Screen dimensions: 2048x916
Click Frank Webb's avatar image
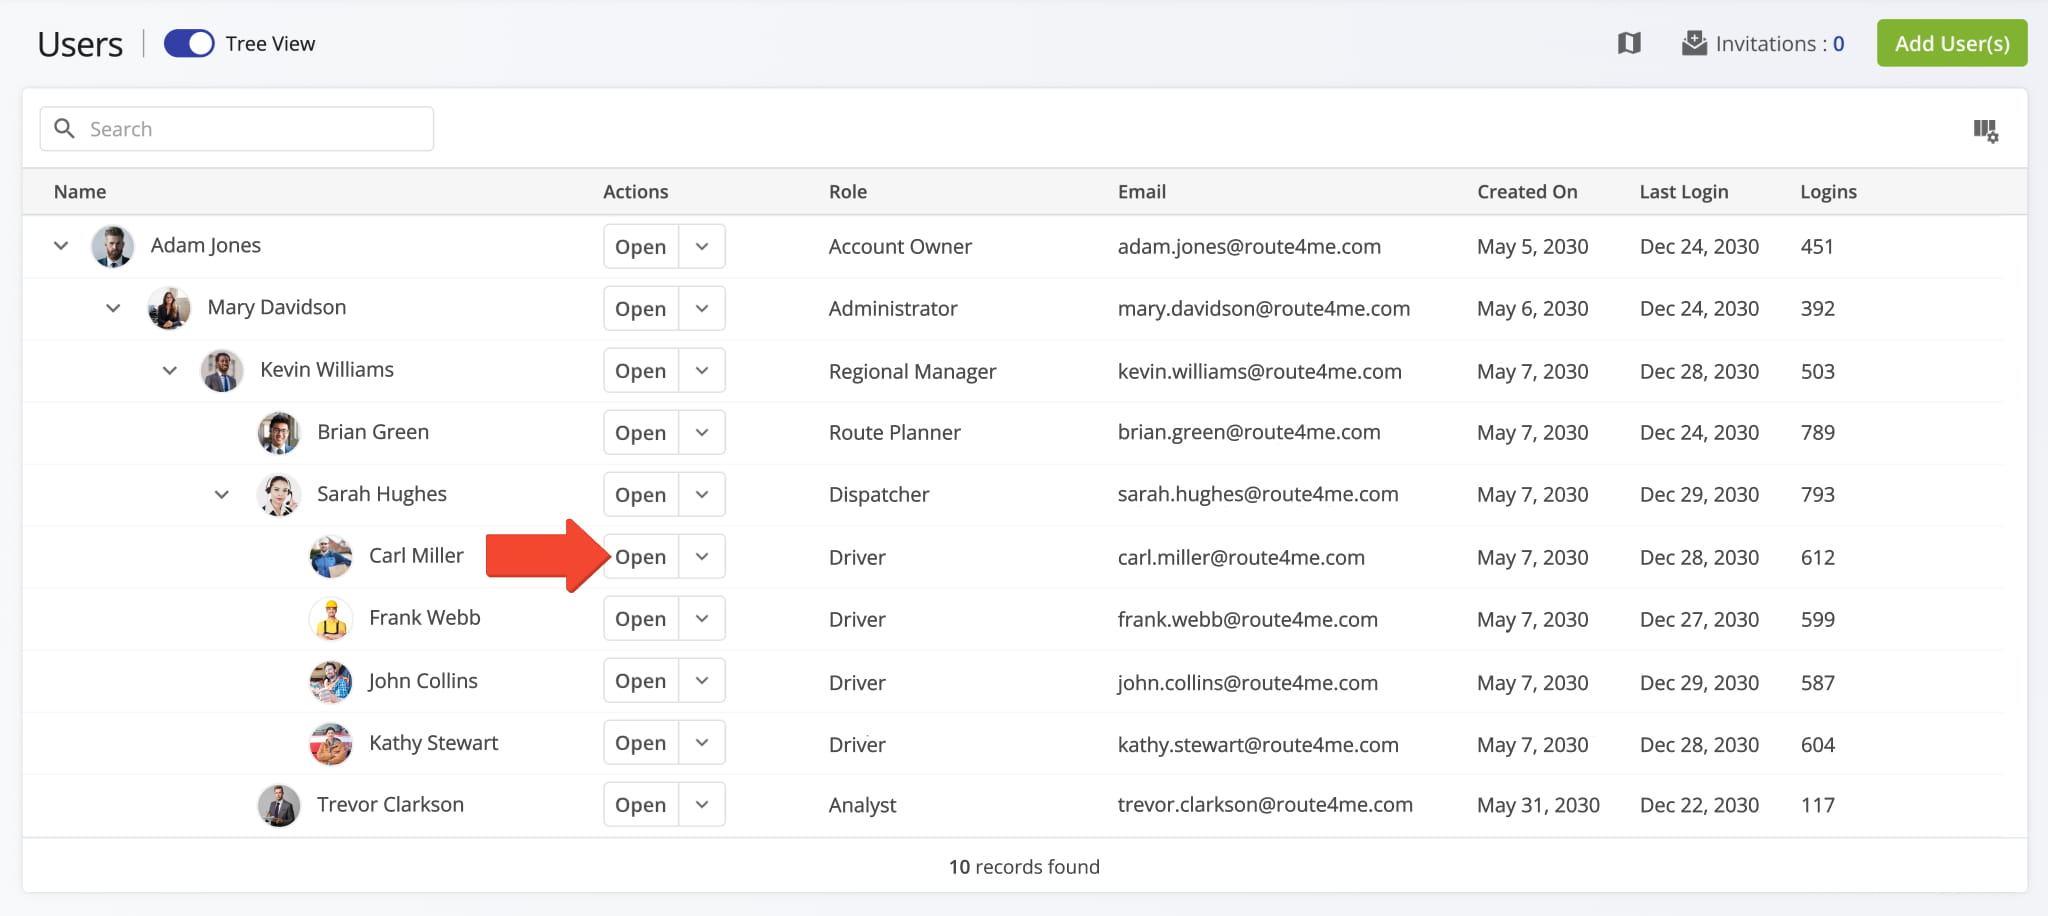click(x=331, y=619)
